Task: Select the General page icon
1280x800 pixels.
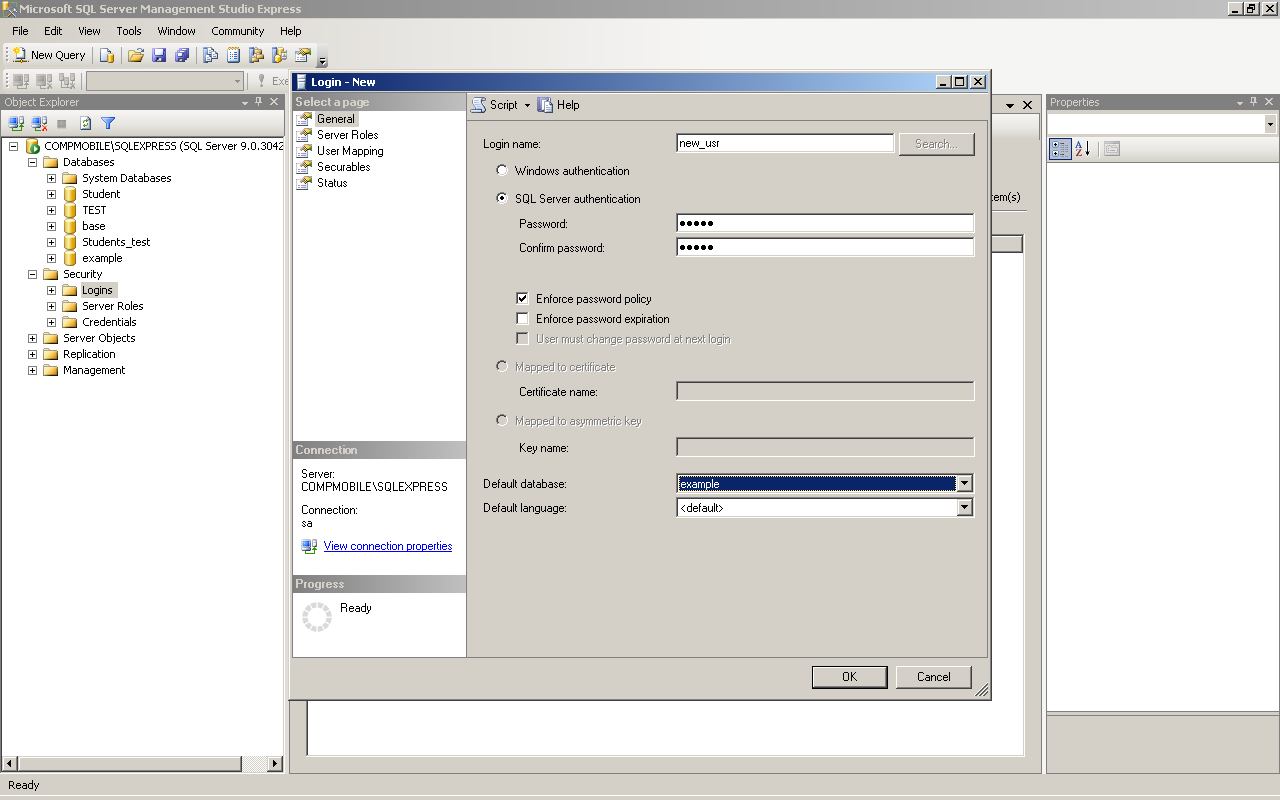Action: [305, 119]
